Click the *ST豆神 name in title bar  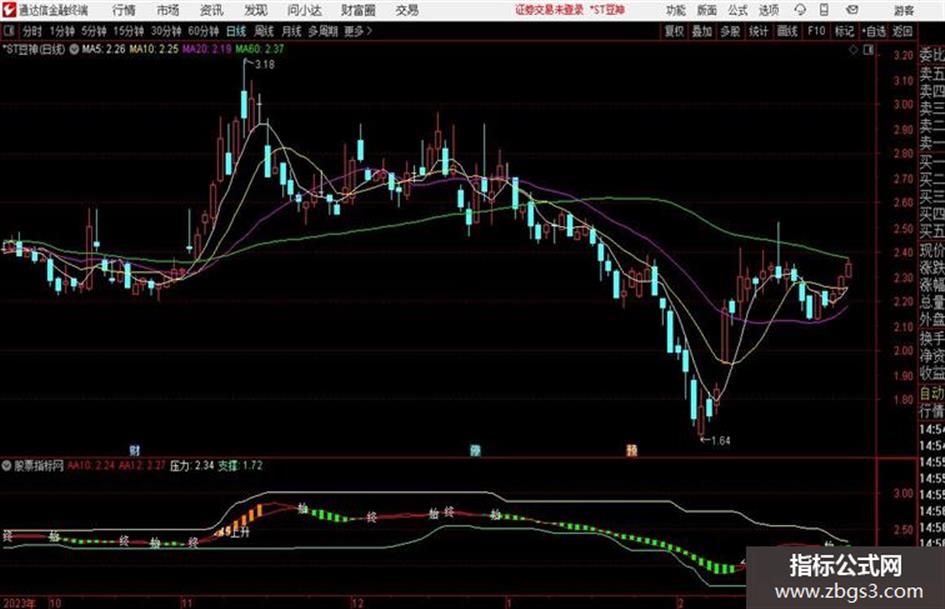[606, 10]
